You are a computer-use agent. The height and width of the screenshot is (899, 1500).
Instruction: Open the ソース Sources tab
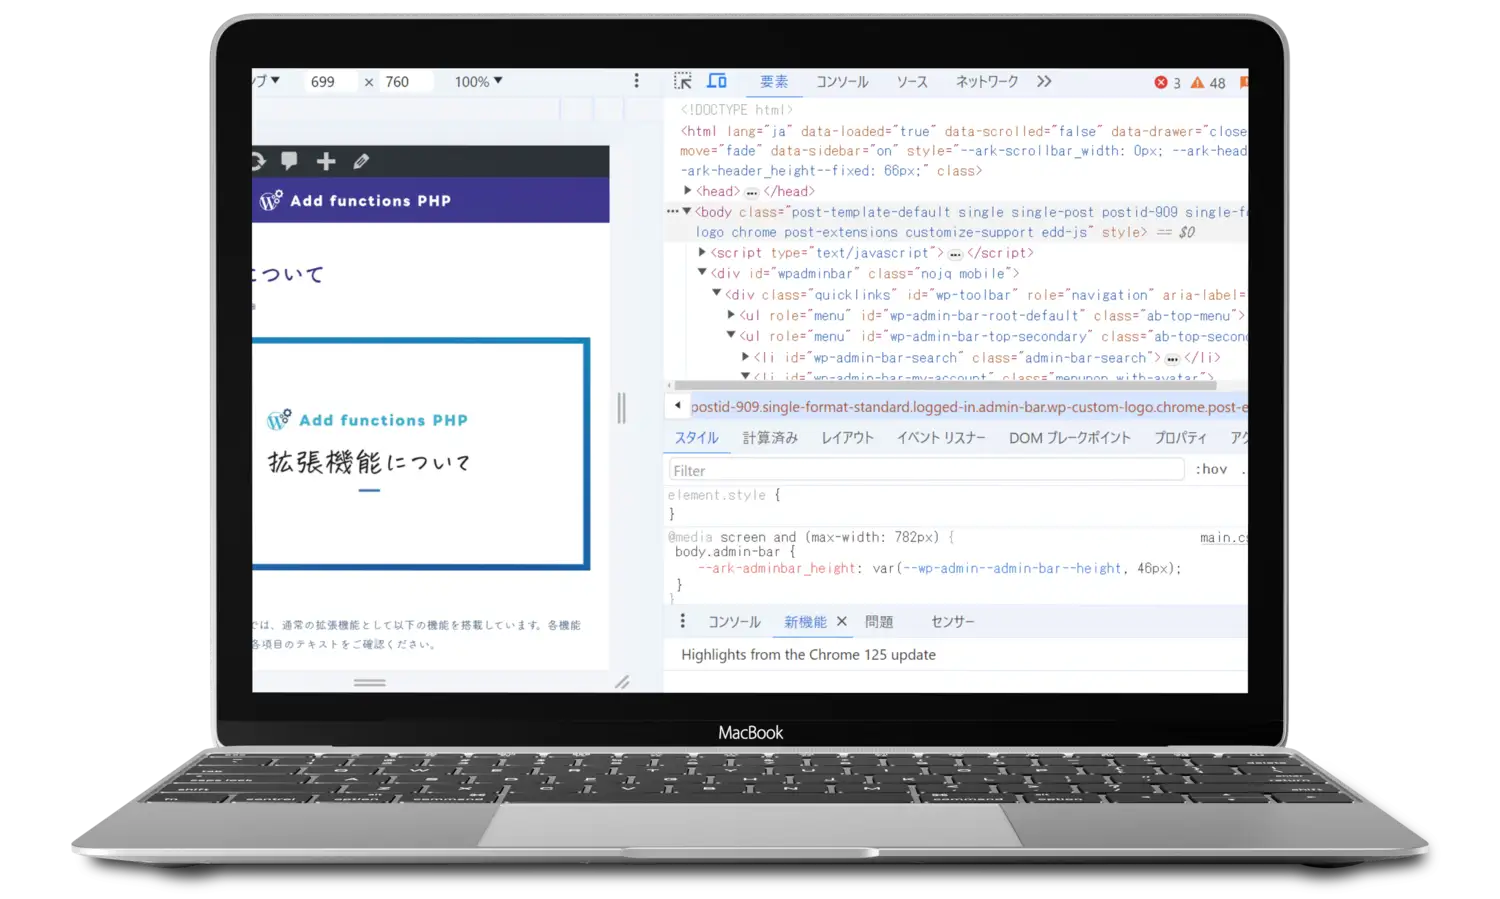pyautogui.click(x=912, y=82)
